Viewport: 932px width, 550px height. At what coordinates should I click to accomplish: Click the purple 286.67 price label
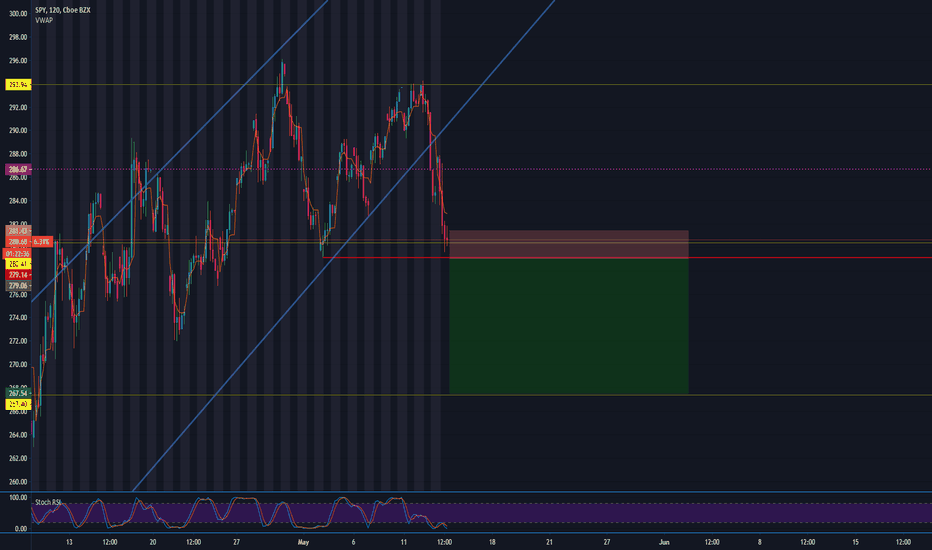click(18, 170)
